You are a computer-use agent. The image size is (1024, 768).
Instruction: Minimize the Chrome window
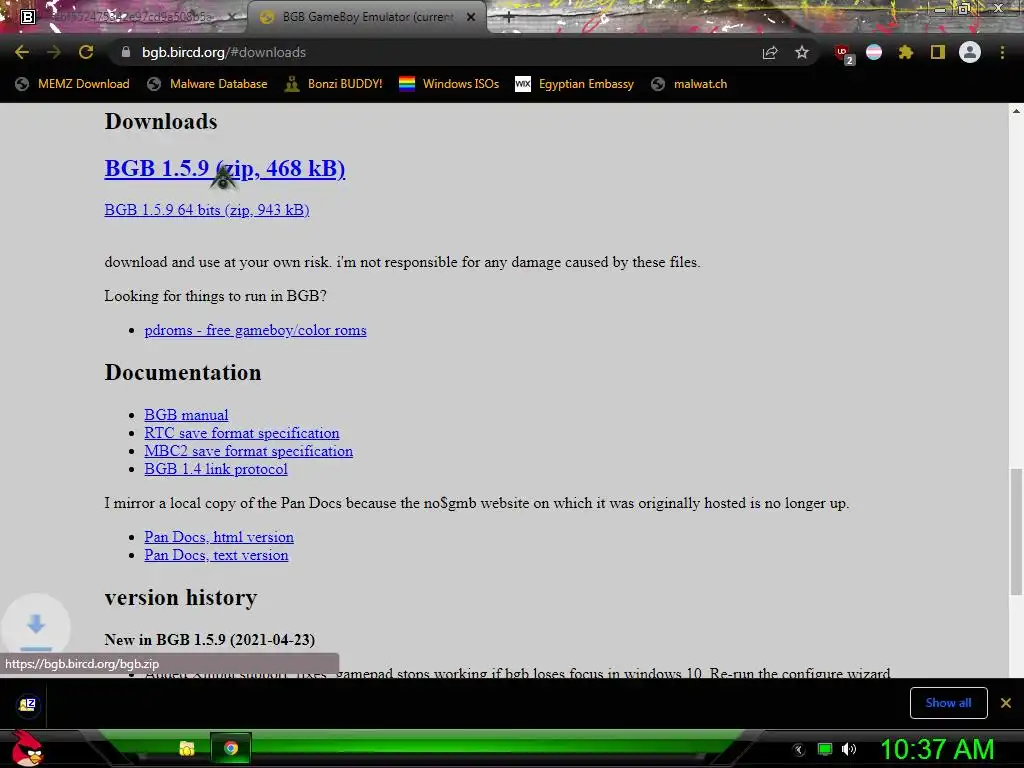pyautogui.click(x=940, y=9)
